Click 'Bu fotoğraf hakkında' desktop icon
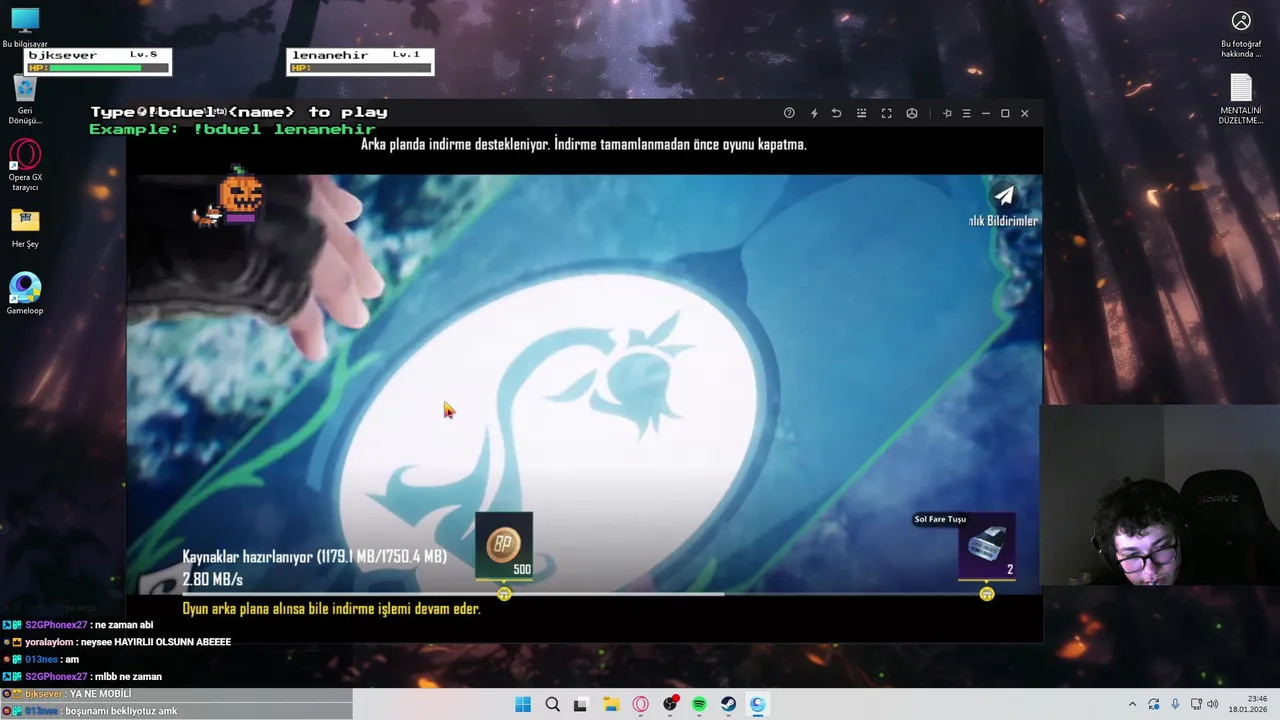1280x720 pixels. (x=1241, y=33)
